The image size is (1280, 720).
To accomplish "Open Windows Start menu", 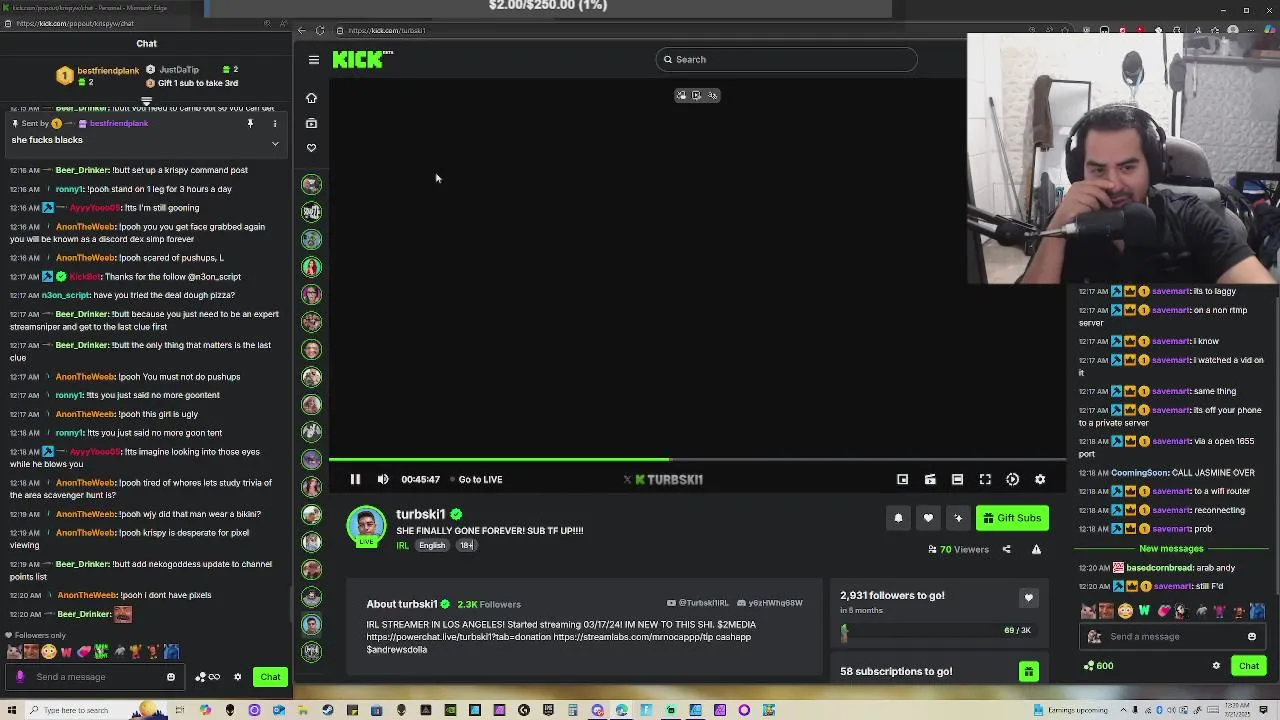I will 10,711.
